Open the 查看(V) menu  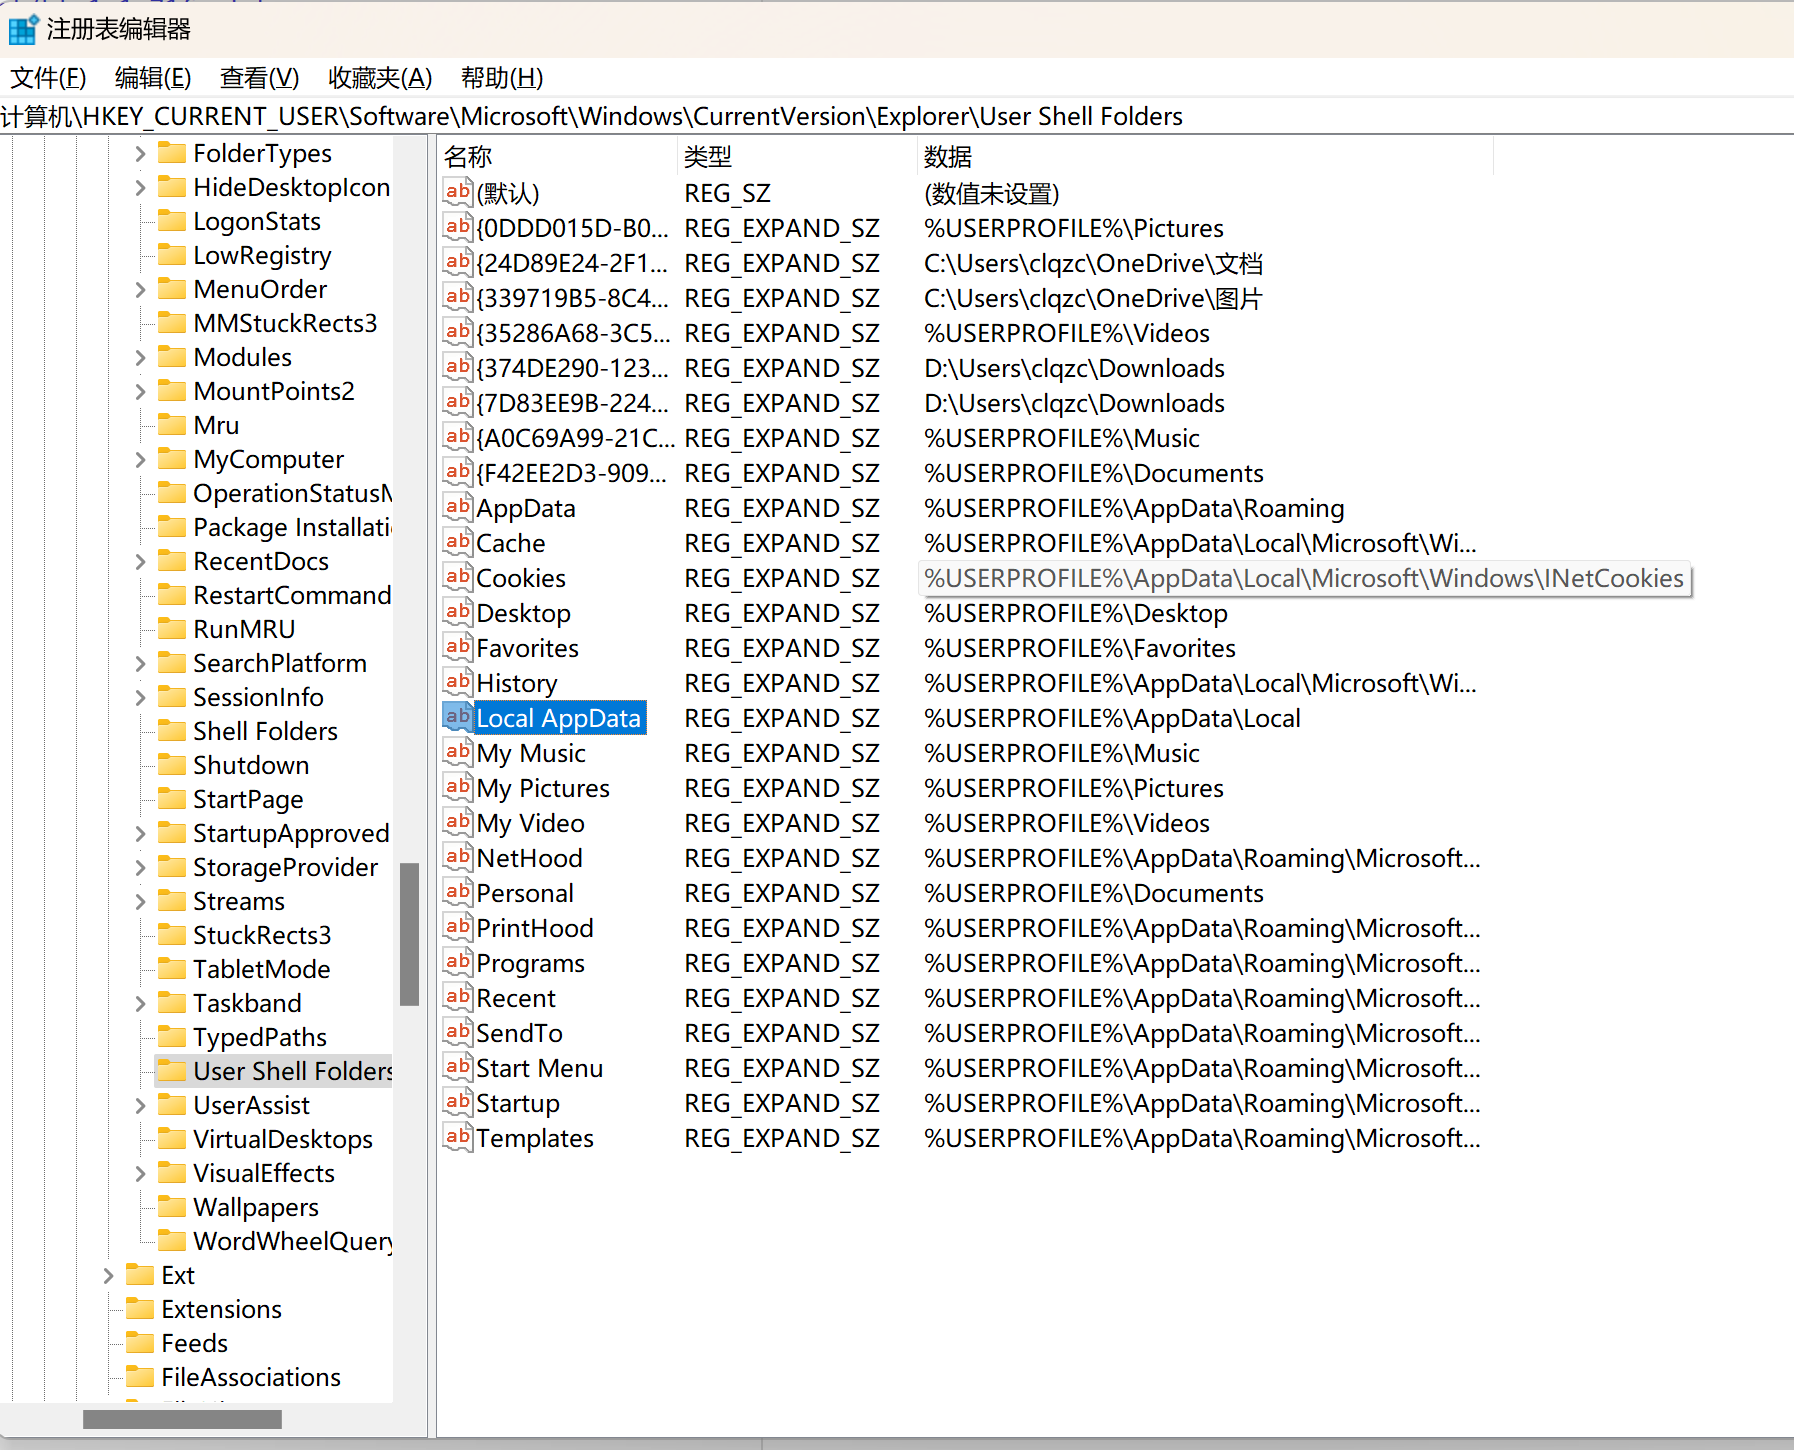coord(260,77)
